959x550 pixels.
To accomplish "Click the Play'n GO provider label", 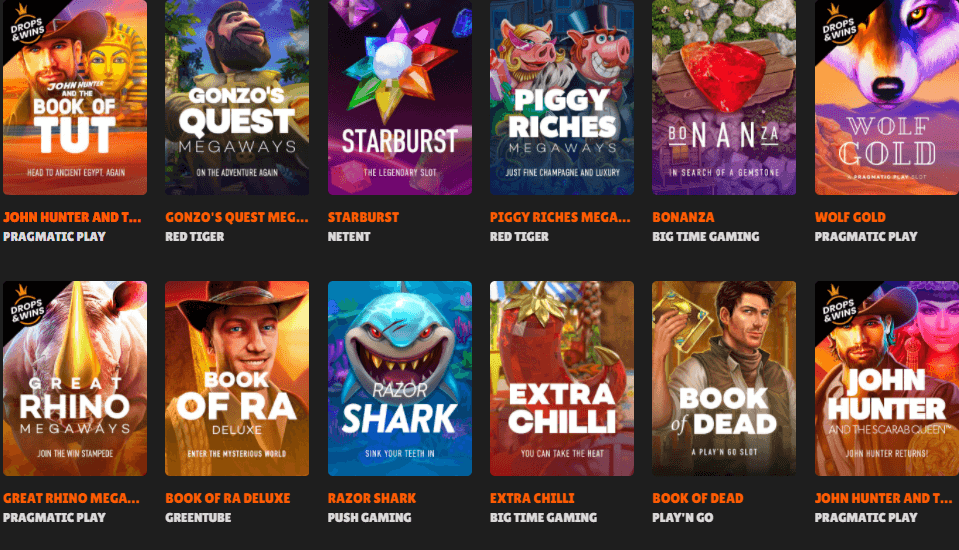I will tap(682, 517).
